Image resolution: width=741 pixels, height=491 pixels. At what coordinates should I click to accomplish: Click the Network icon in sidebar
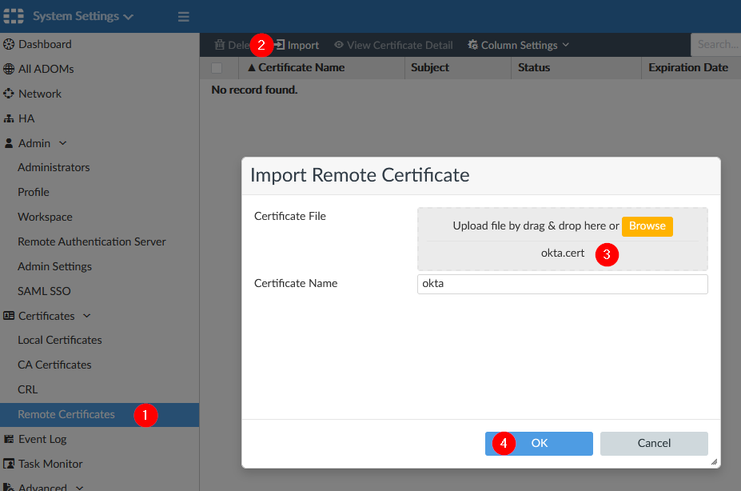pyautogui.click(x=9, y=94)
